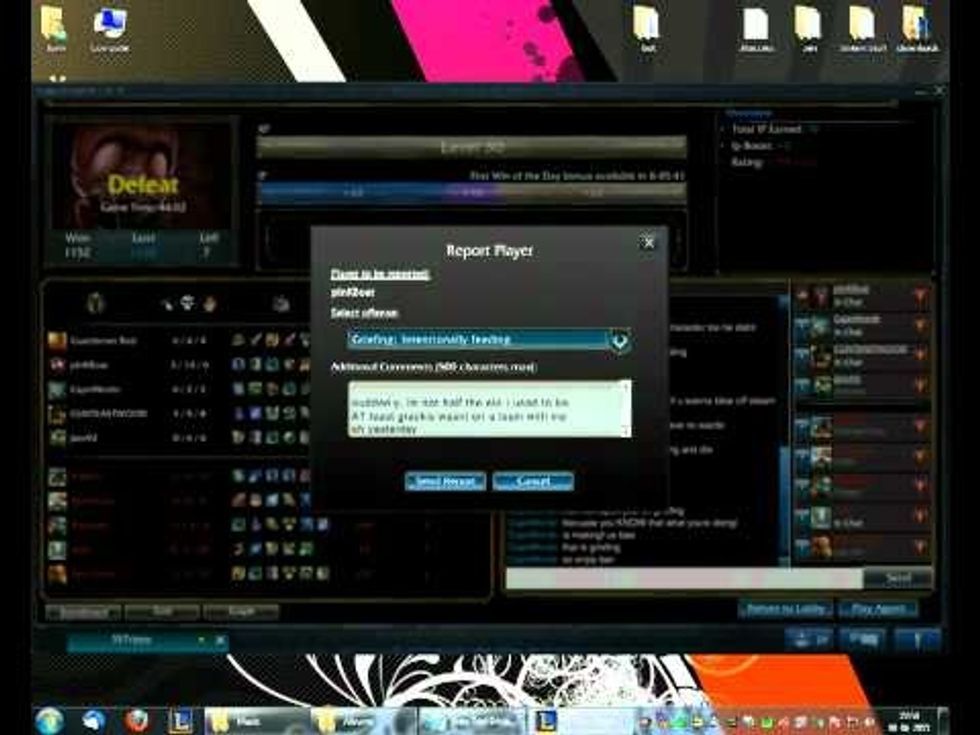Screen dimensions: 980x735
Task: Click the Send Report button
Action: tap(445, 482)
